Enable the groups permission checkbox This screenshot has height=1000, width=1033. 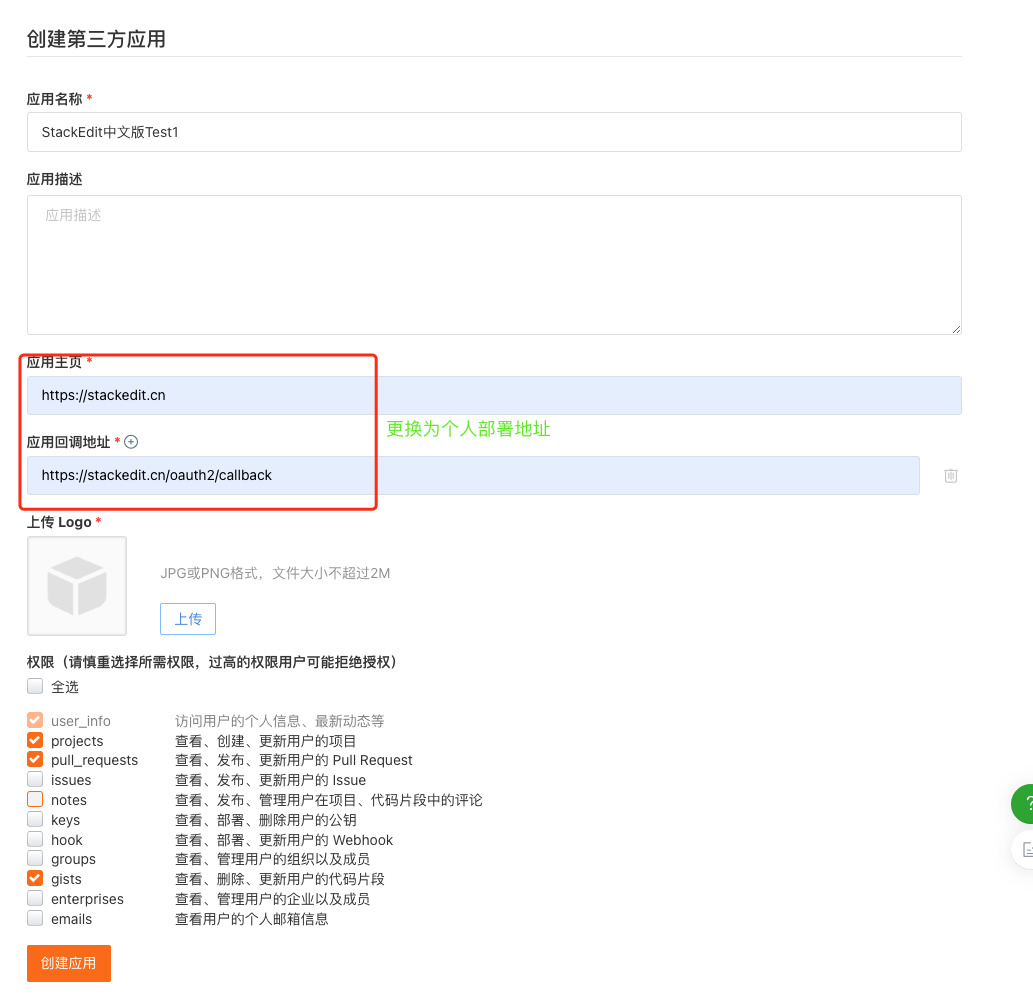(35, 858)
